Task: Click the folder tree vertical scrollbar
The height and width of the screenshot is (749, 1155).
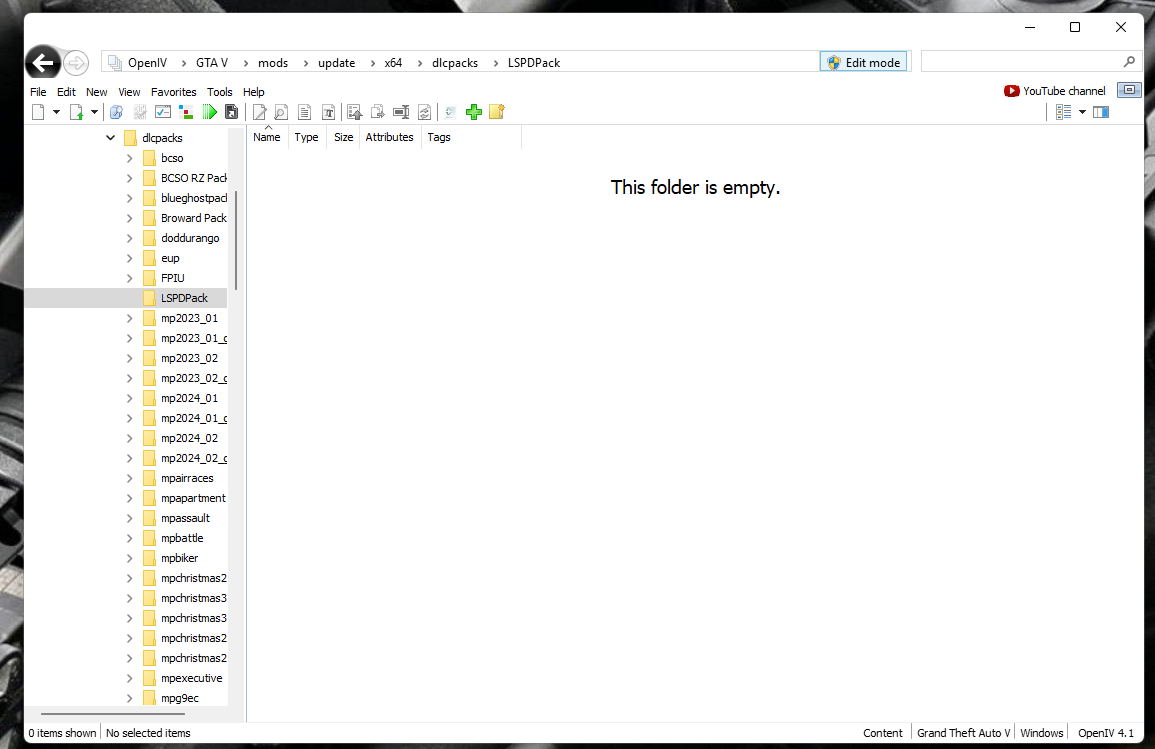Action: [236, 241]
